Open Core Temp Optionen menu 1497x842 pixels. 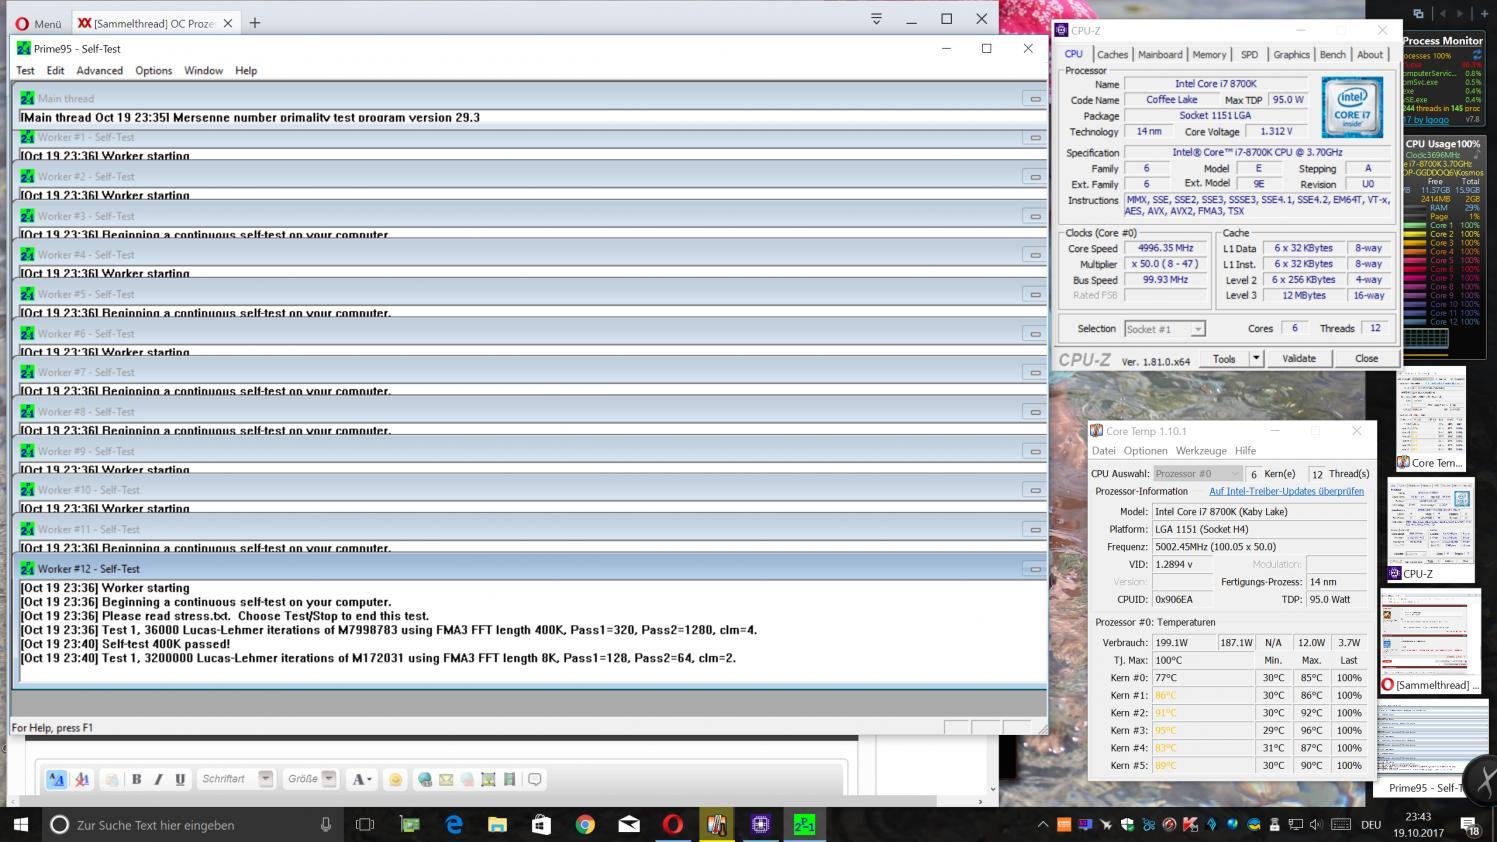coord(1145,451)
